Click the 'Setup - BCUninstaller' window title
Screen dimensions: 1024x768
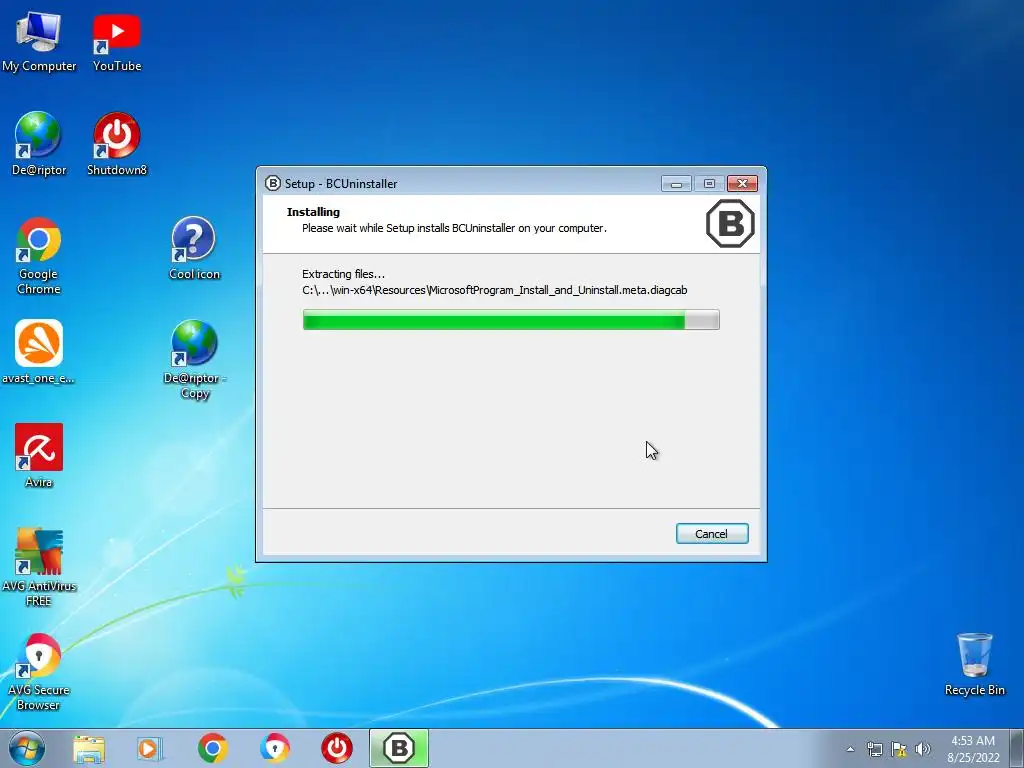[x=341, y=184]
